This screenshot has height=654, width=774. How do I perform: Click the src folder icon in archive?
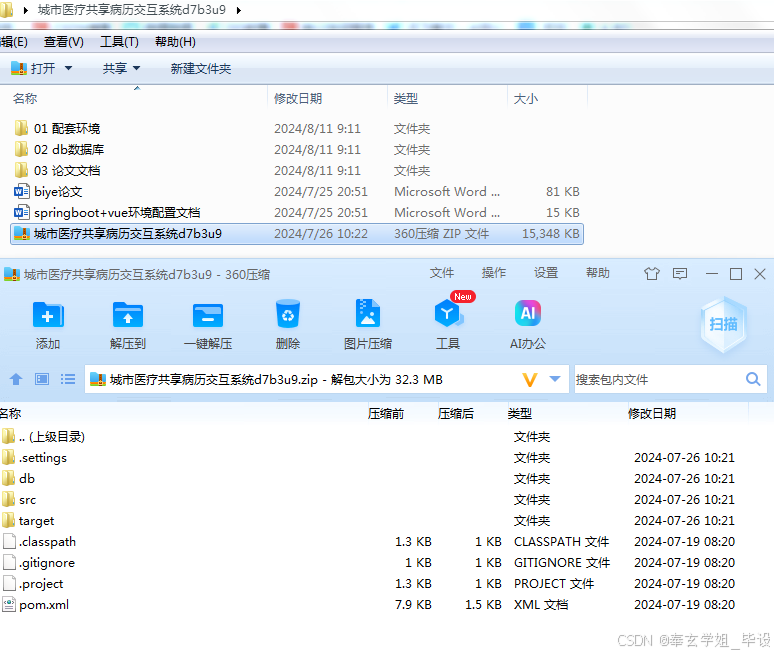click(8, 500)
